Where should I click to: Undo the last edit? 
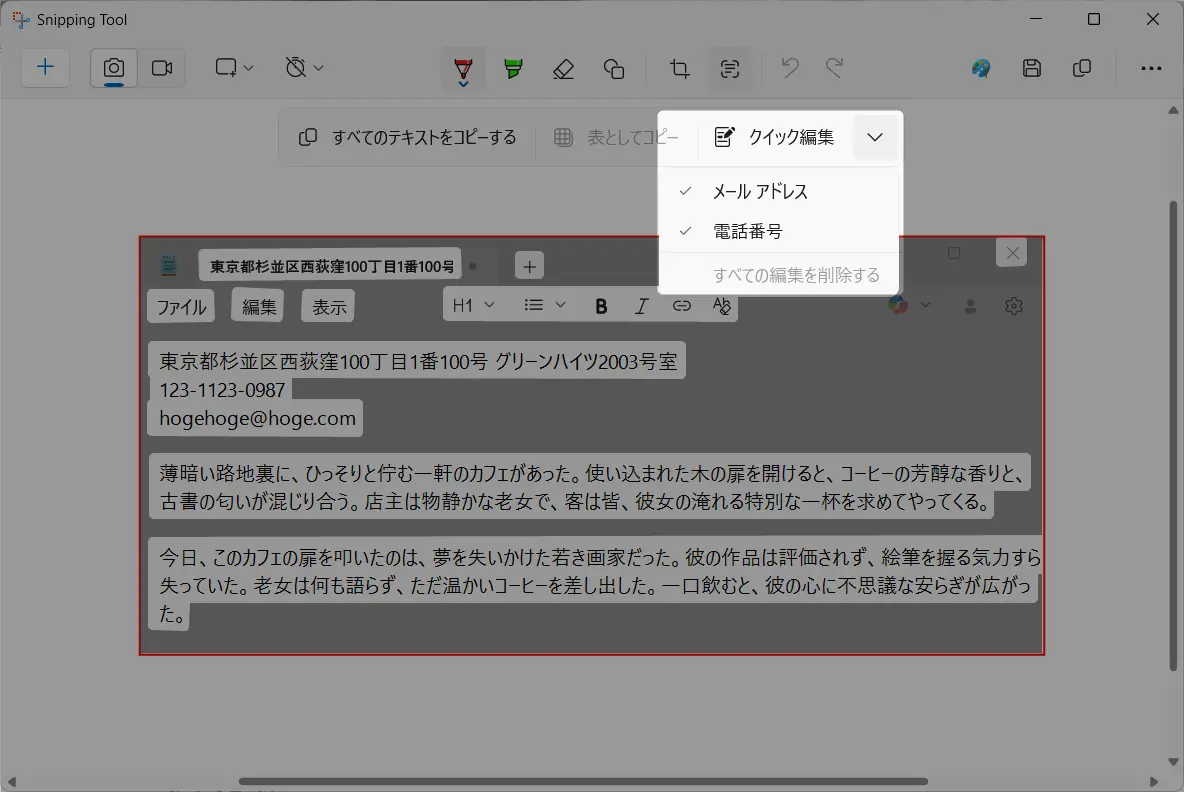(790, 69)
